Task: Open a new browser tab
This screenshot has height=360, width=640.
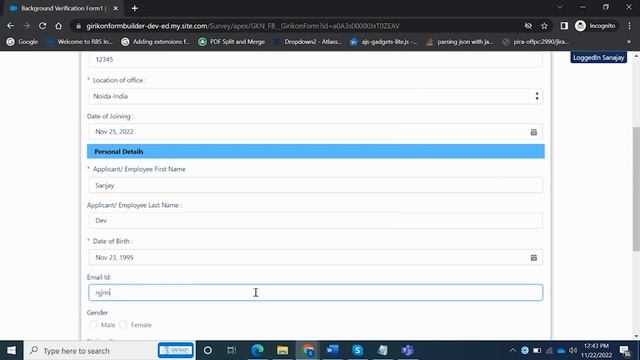Action: coord(135,8)
